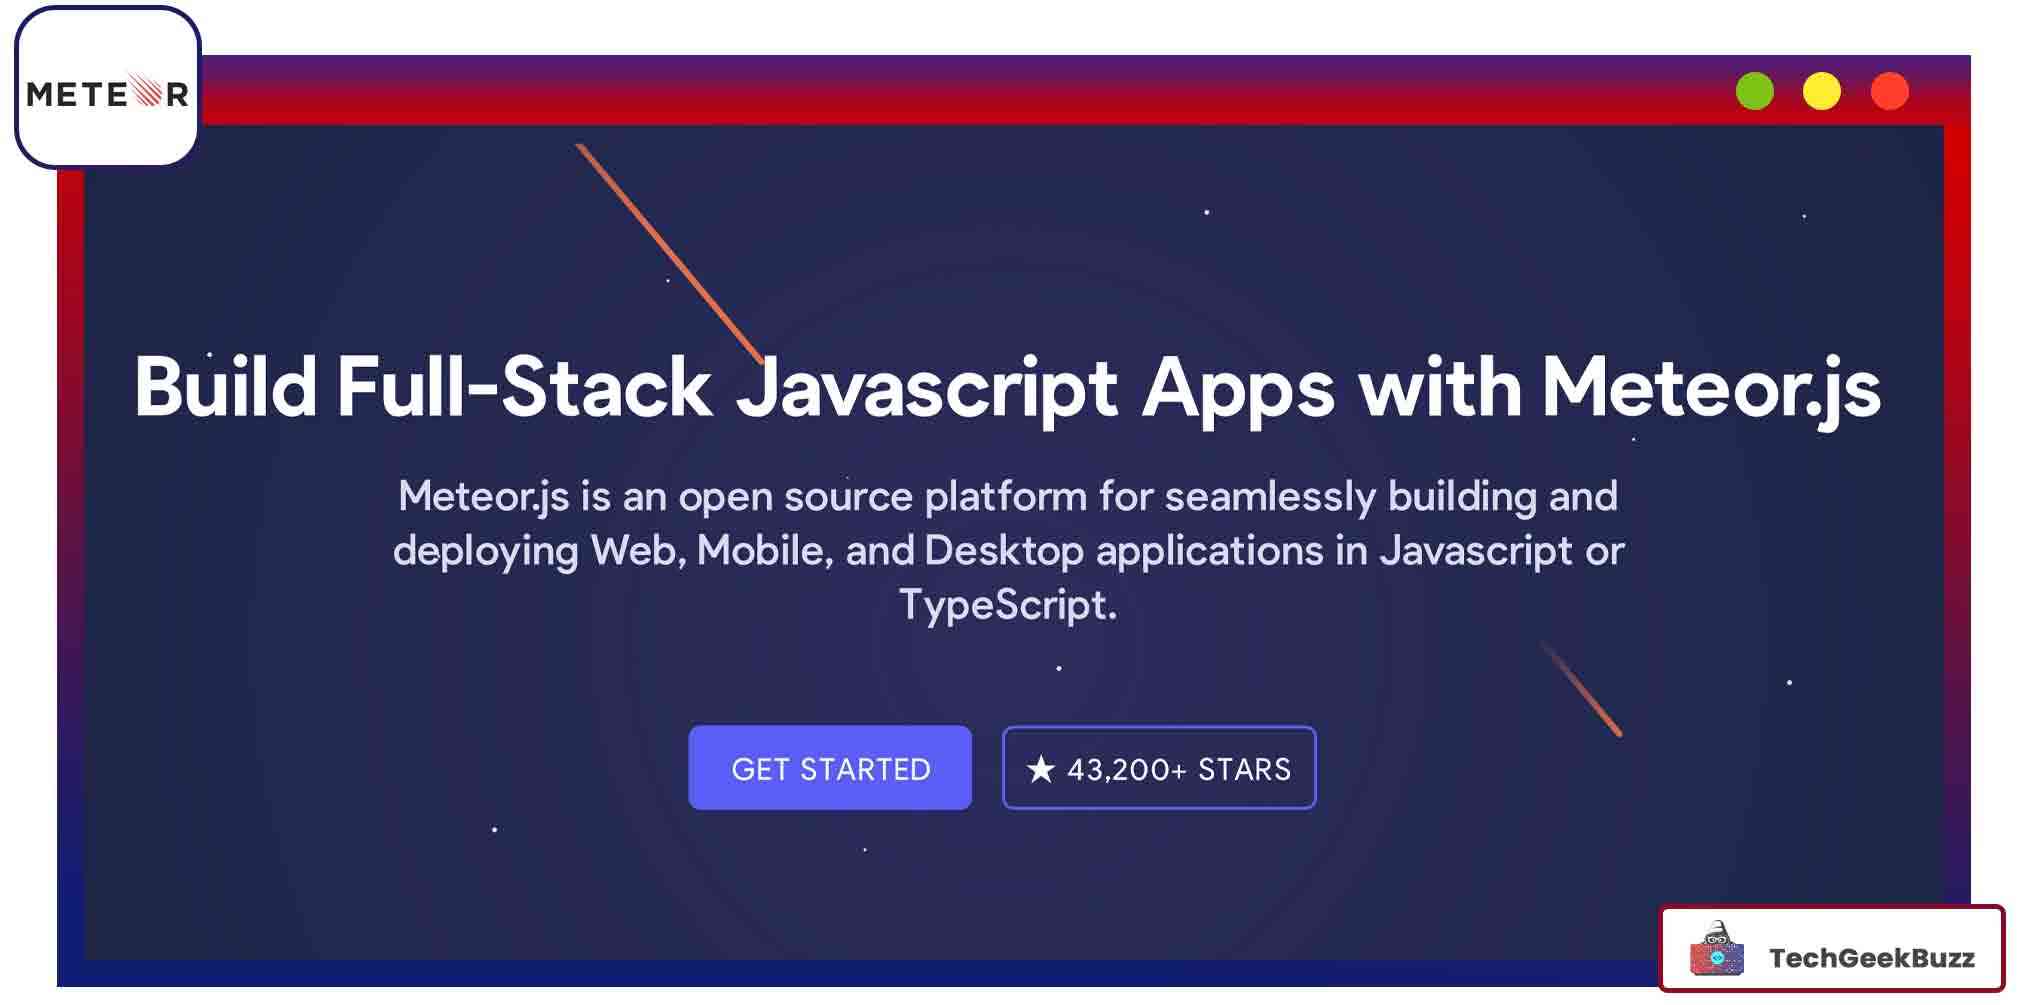Screen dimensions: 2025x1005
Task: Select the word TypeScript in the description
Action: tap(1007, 604)
